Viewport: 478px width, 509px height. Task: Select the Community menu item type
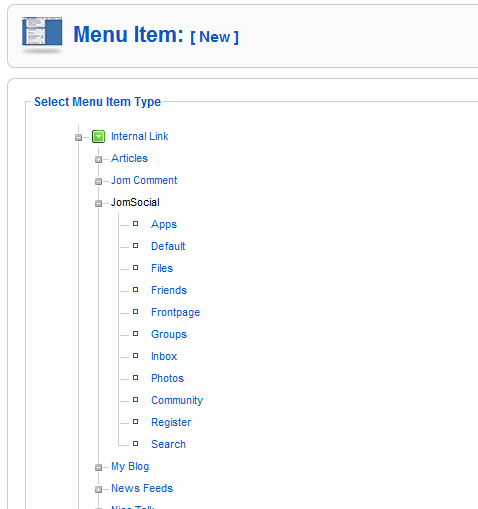[177, 400]
